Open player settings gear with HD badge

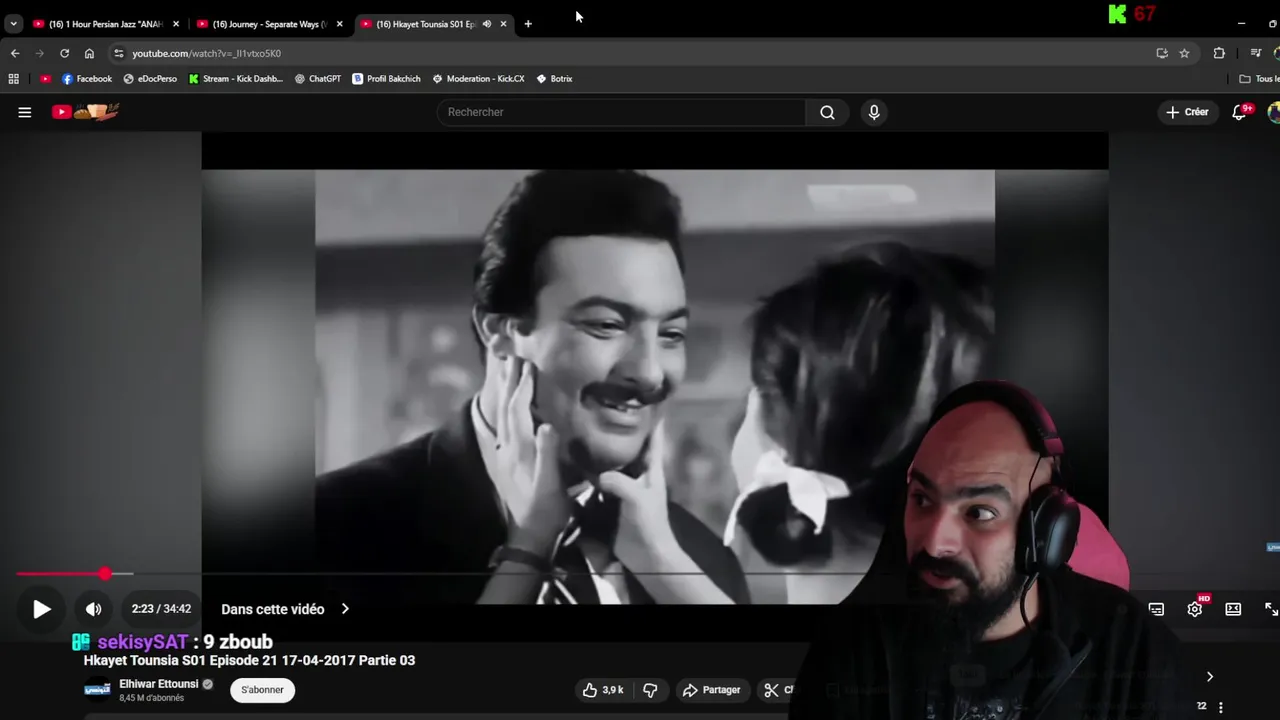1195,609
